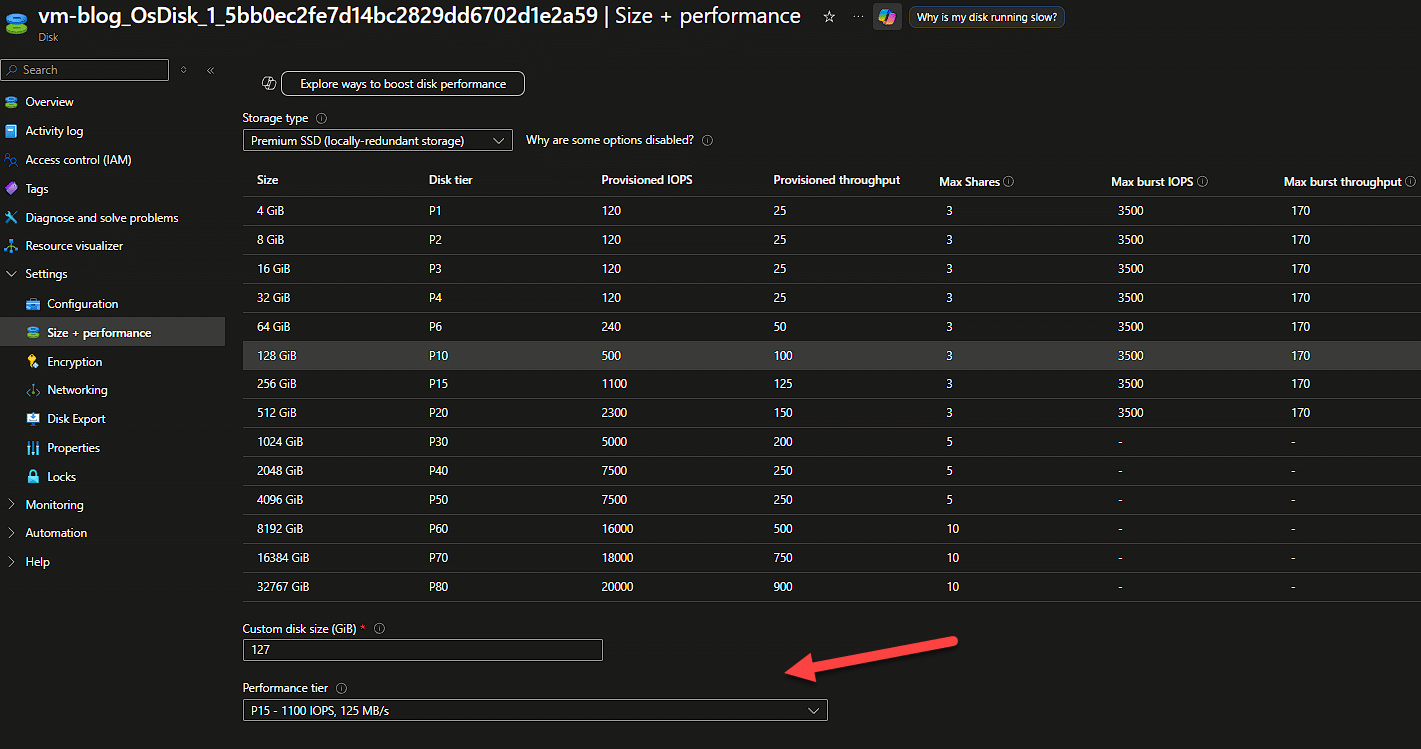The height and width of the screenshot is (749, 1421).
Task: Click the Performance tier info icon
Action: click(341, 688)
